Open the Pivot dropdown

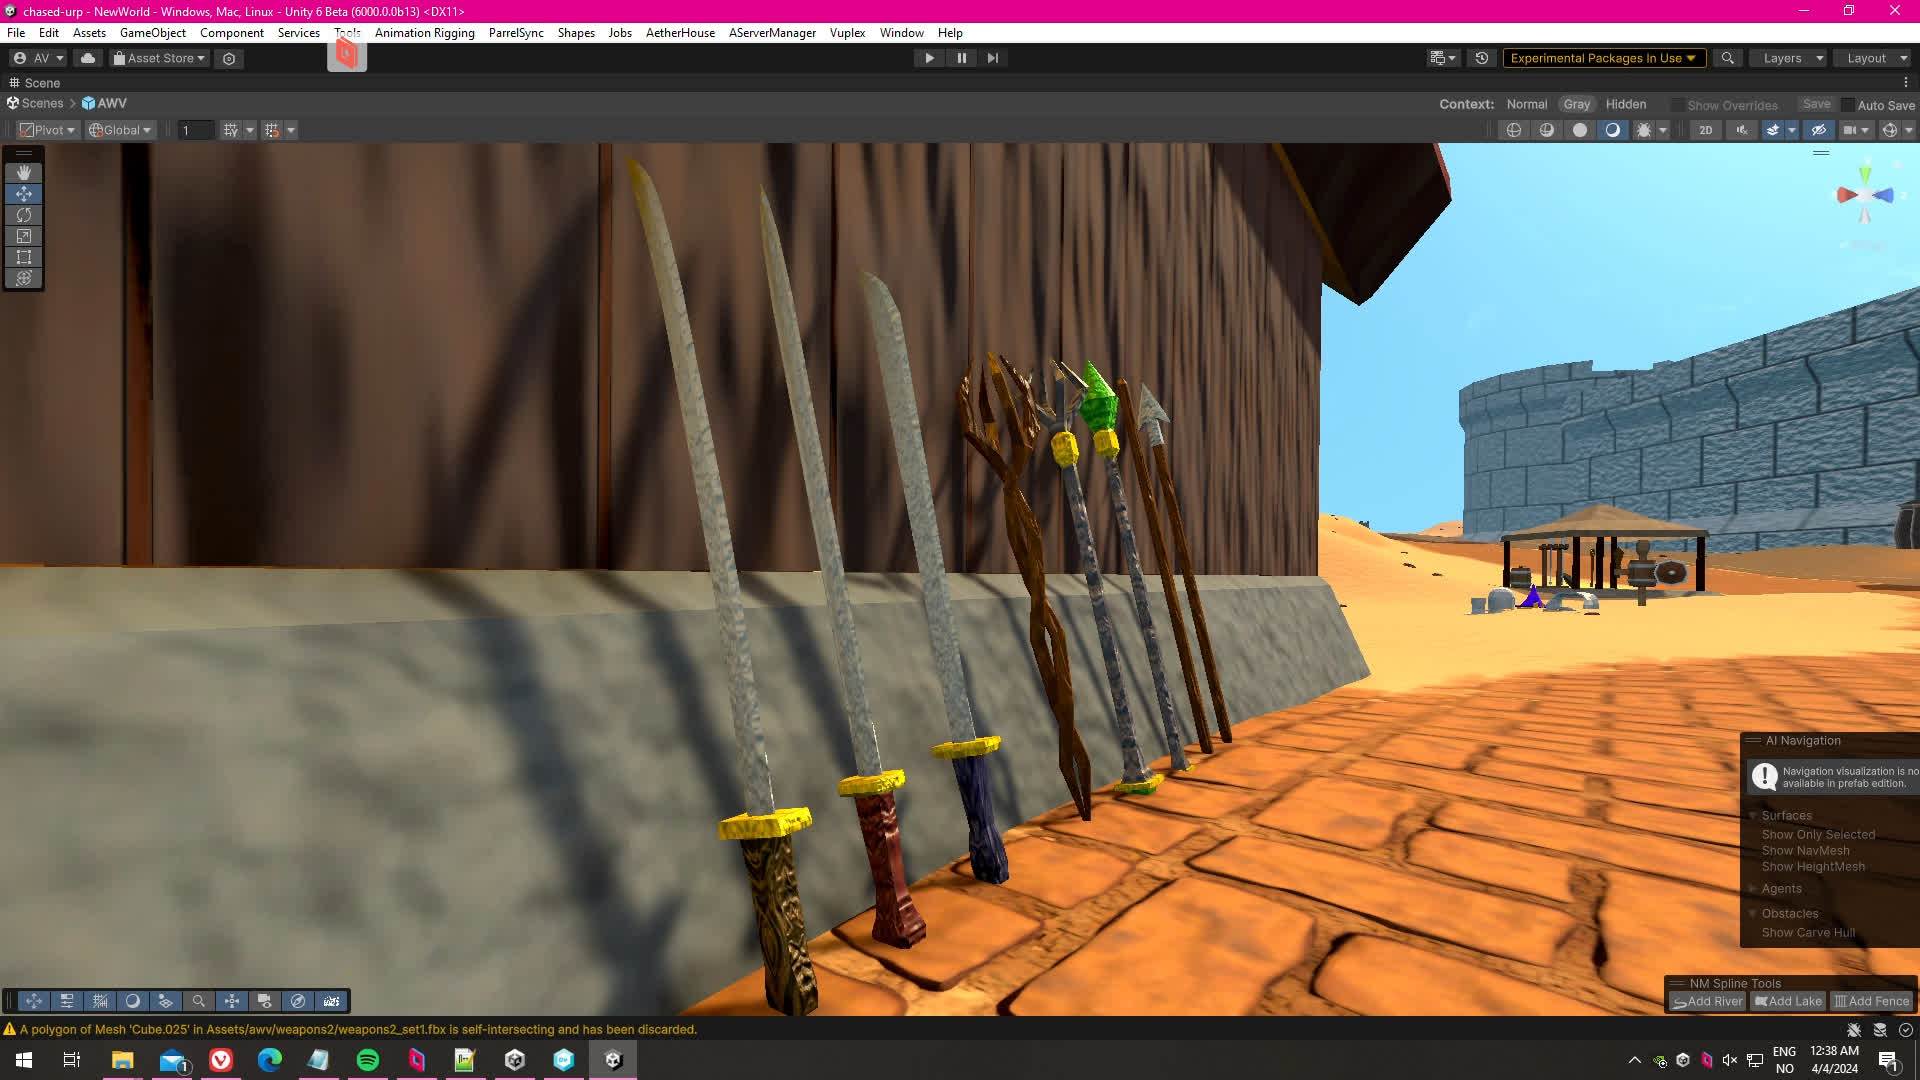tap(47, 130)
